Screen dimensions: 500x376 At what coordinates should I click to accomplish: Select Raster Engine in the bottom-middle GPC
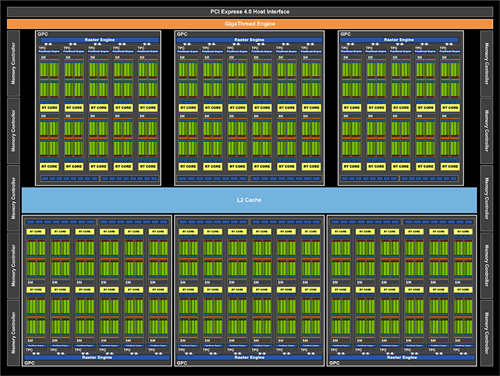click(x=249, y=357)
